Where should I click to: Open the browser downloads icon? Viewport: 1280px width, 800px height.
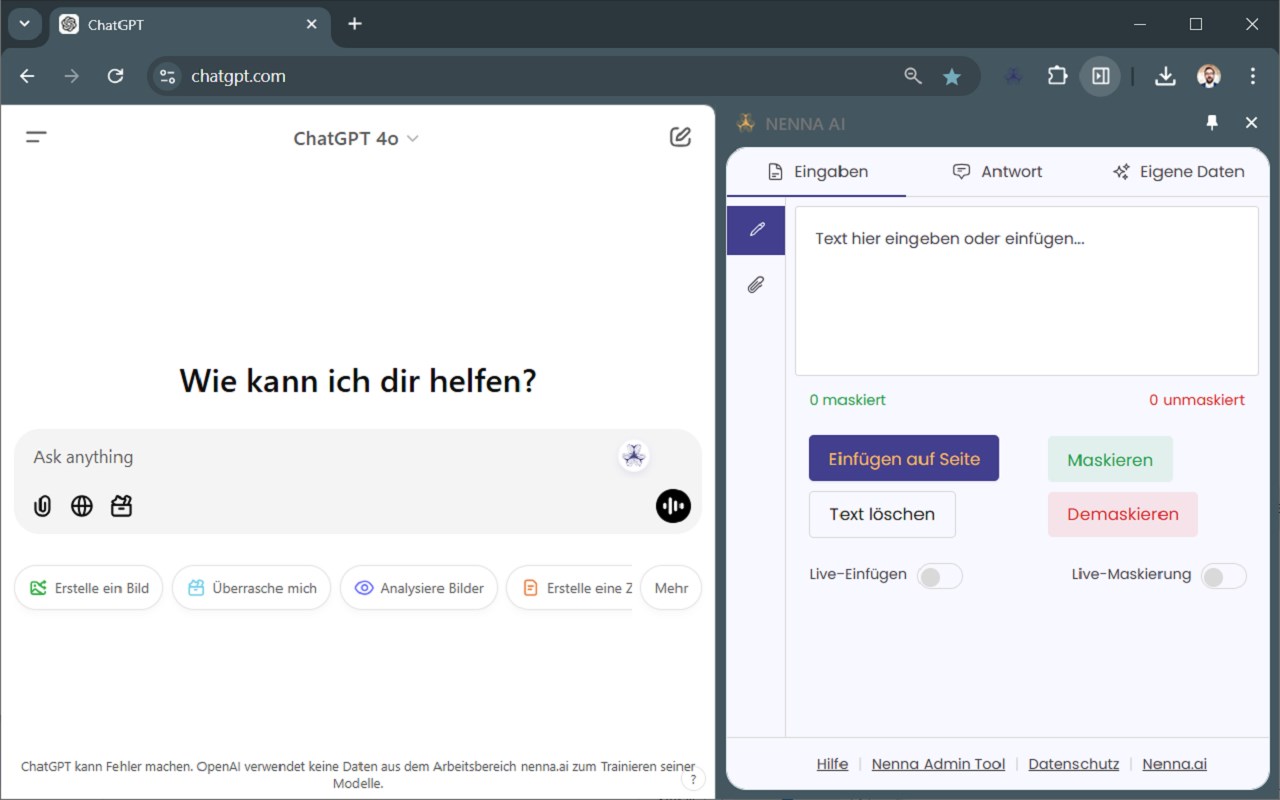1165,76
